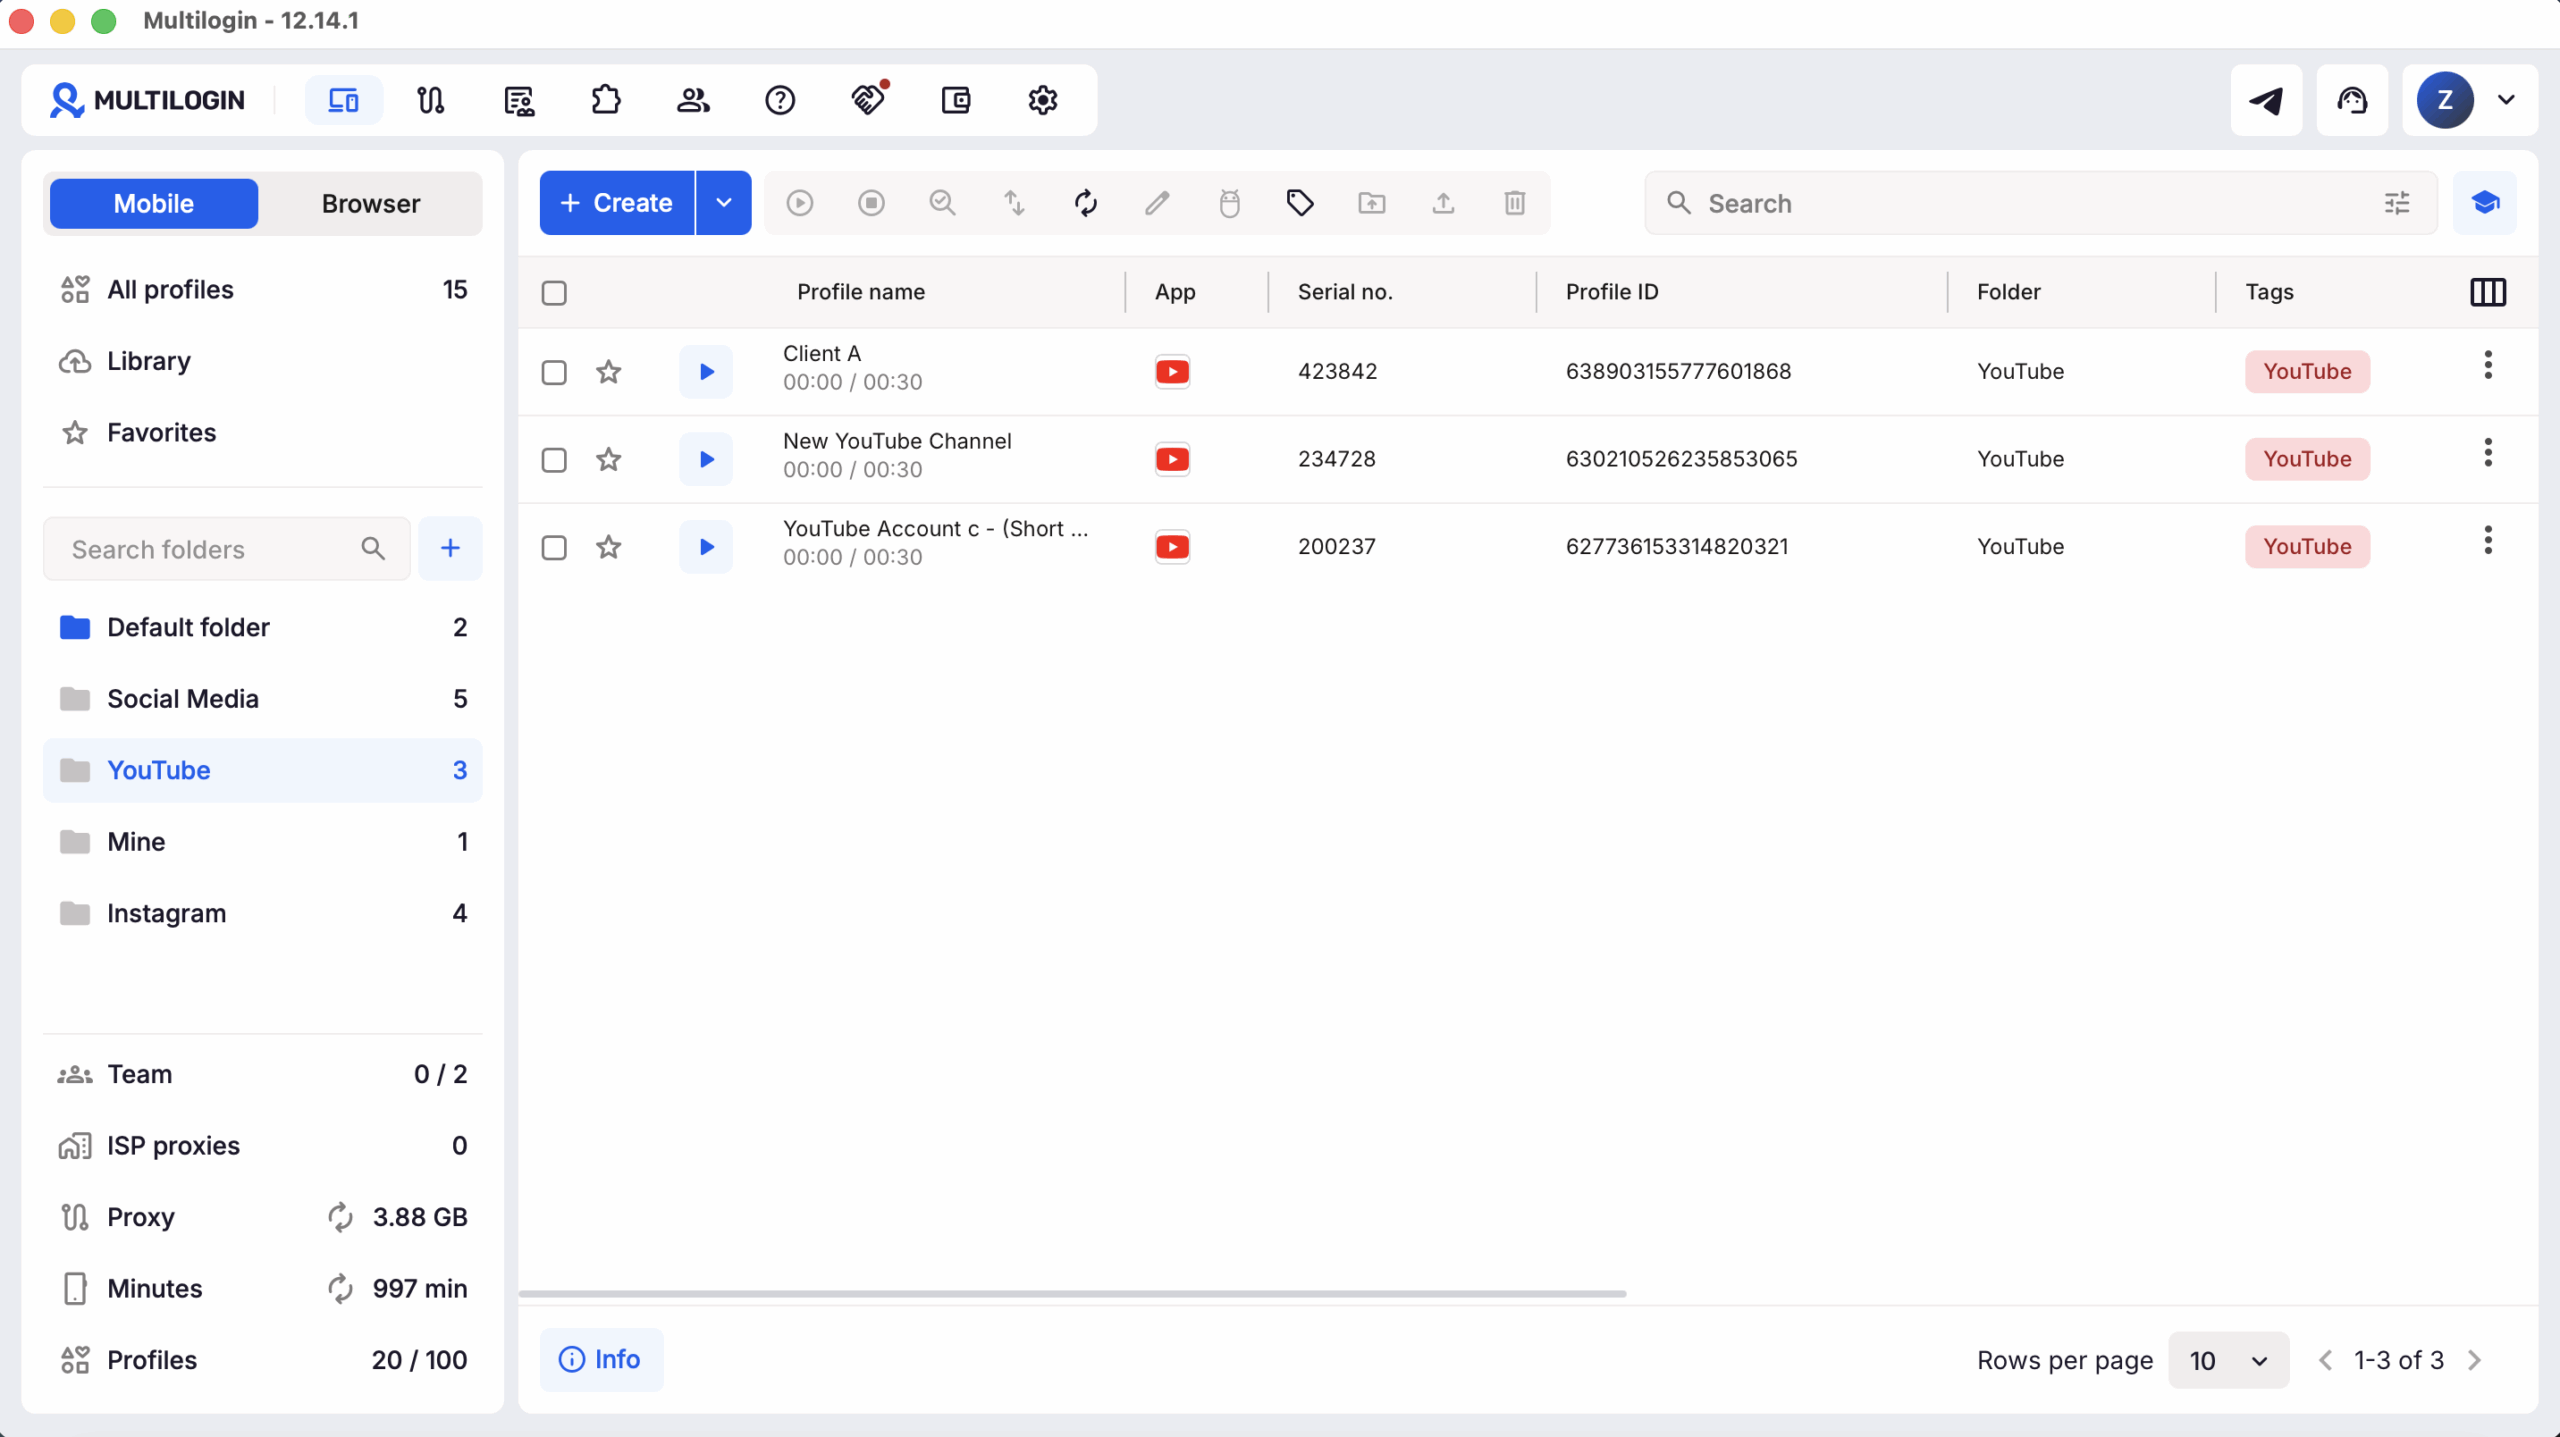Image resolution: width=2560 pixels, height=1437 pixels.
Task: Click the tag toolbar icon
Action: point(1300,203)
